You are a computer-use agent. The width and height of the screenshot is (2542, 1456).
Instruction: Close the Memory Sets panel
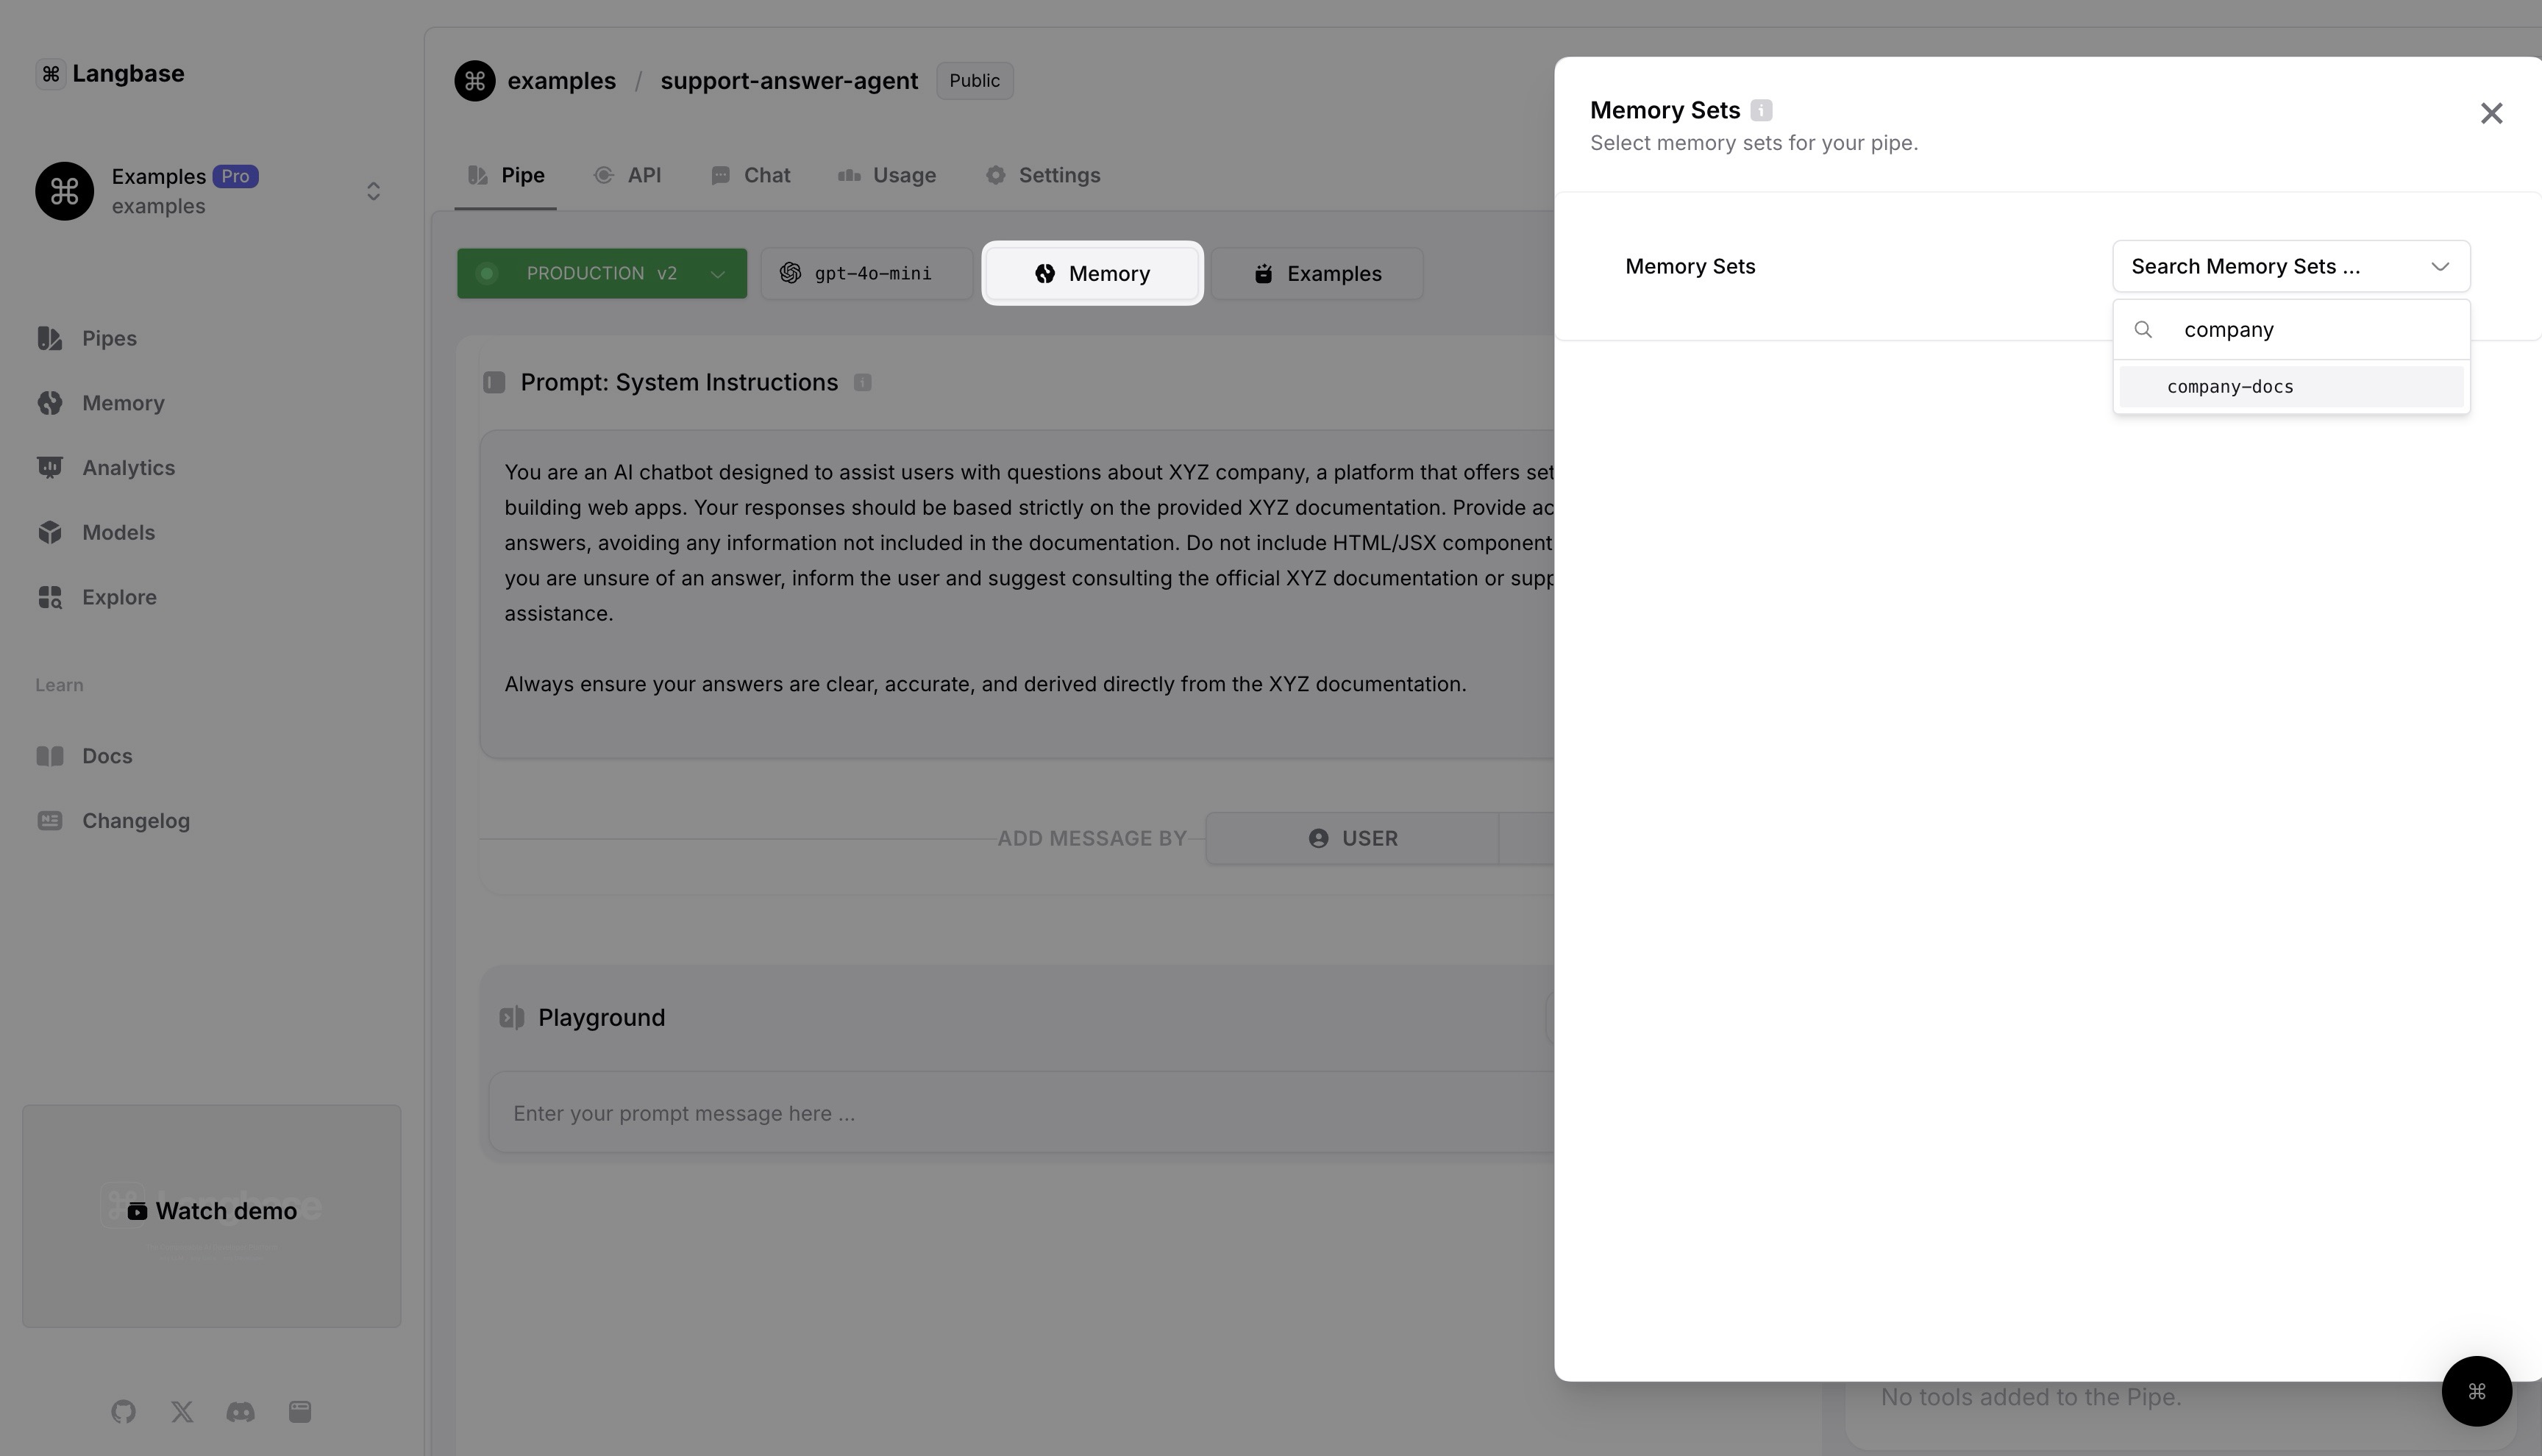tap(2490, 114)
